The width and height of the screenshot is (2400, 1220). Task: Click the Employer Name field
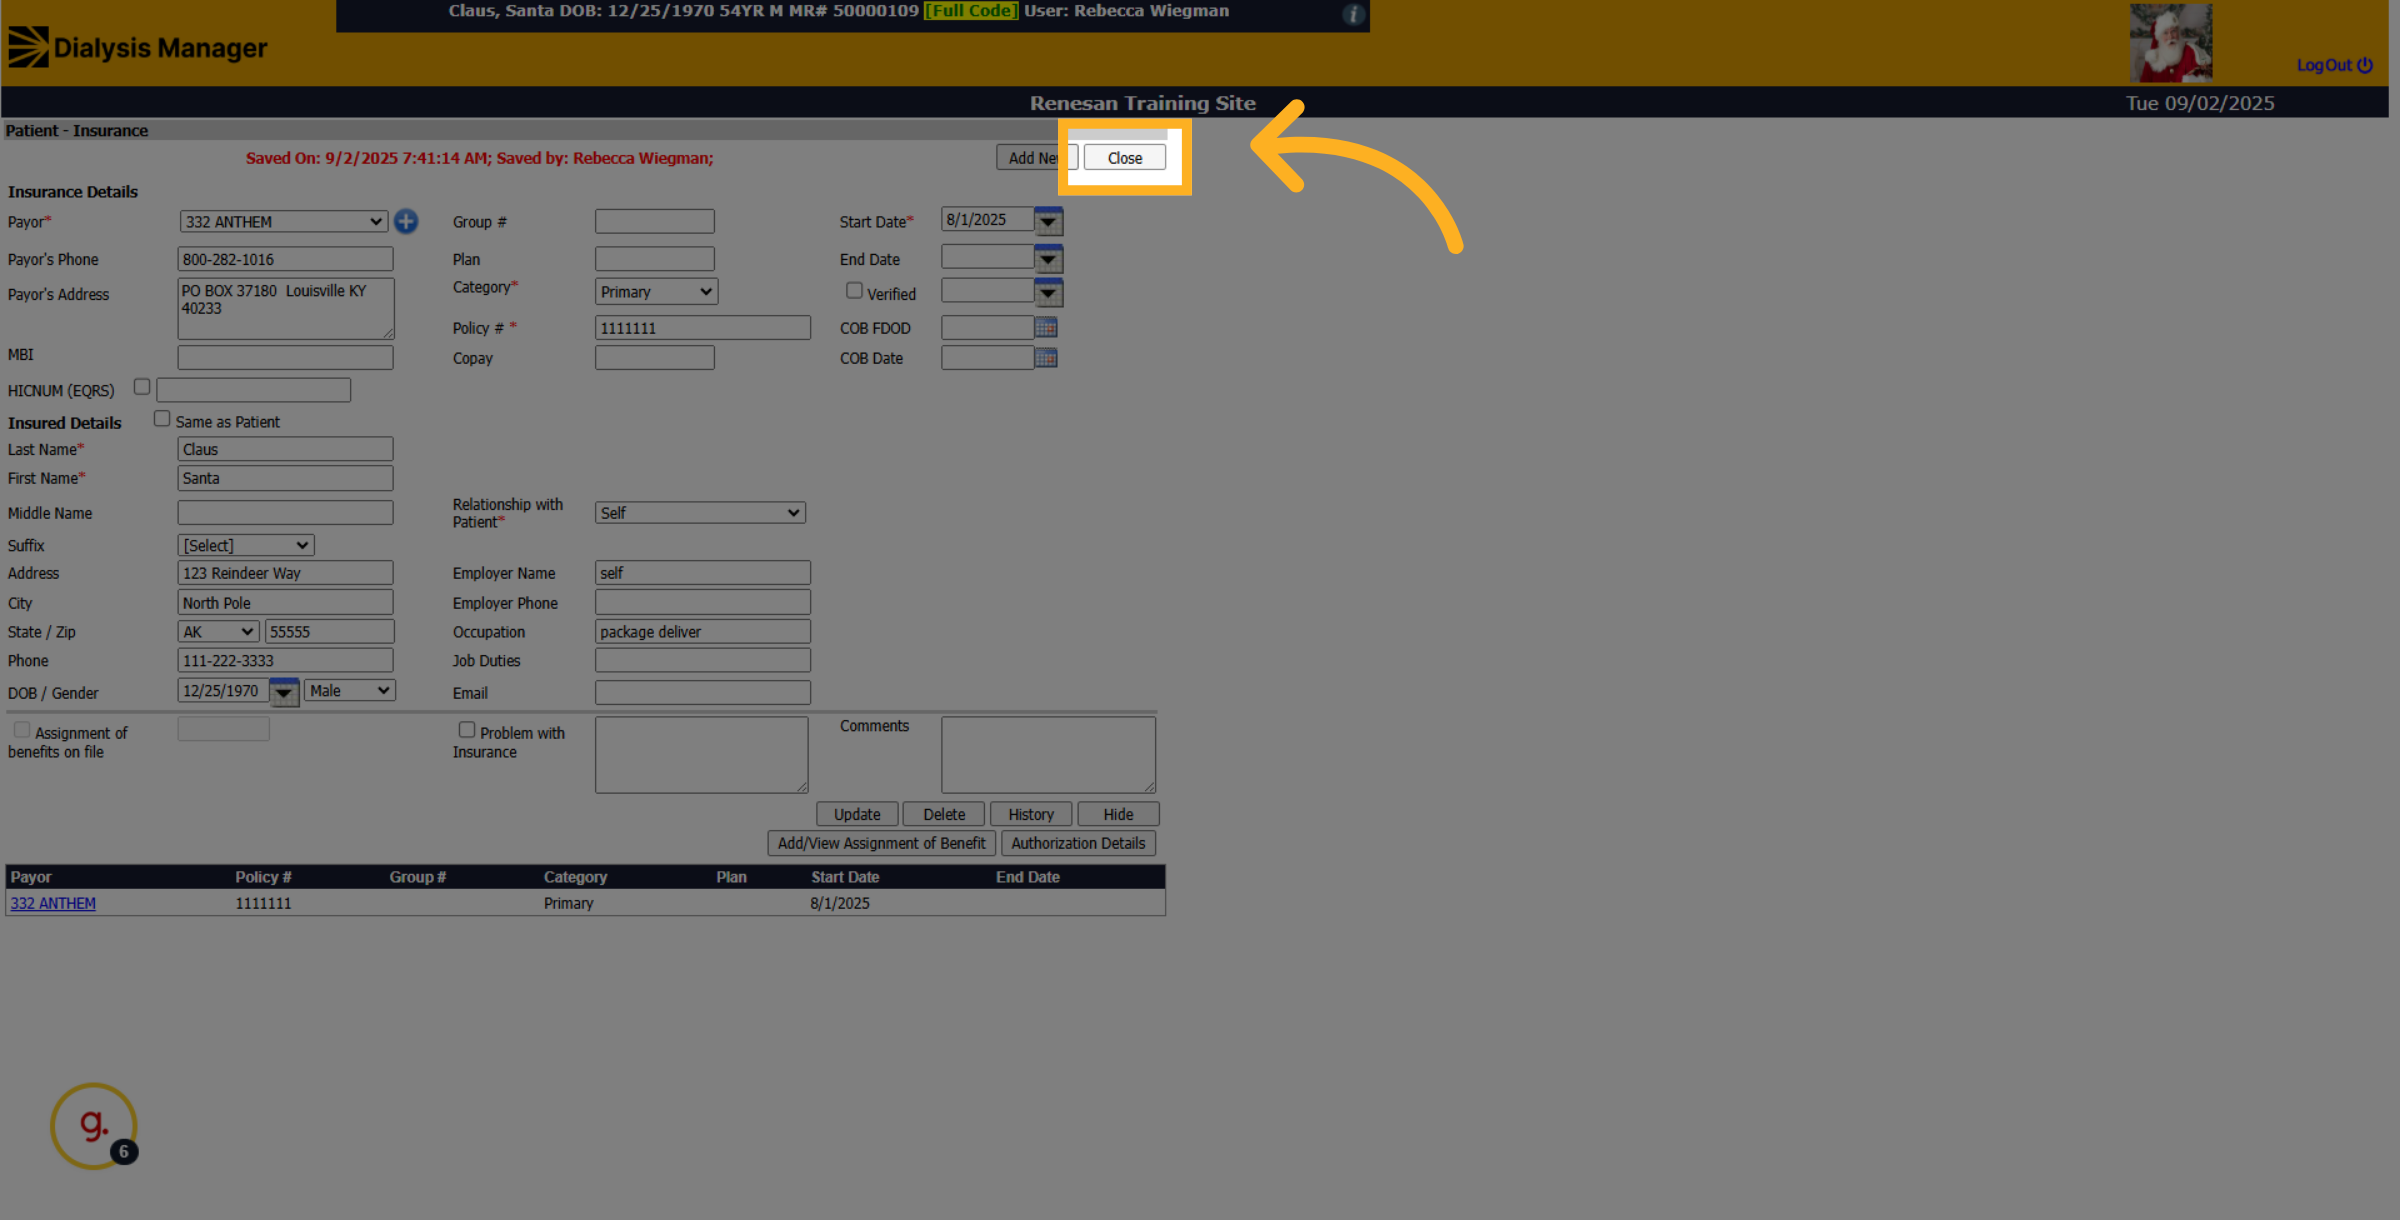(x=702, y=572)
